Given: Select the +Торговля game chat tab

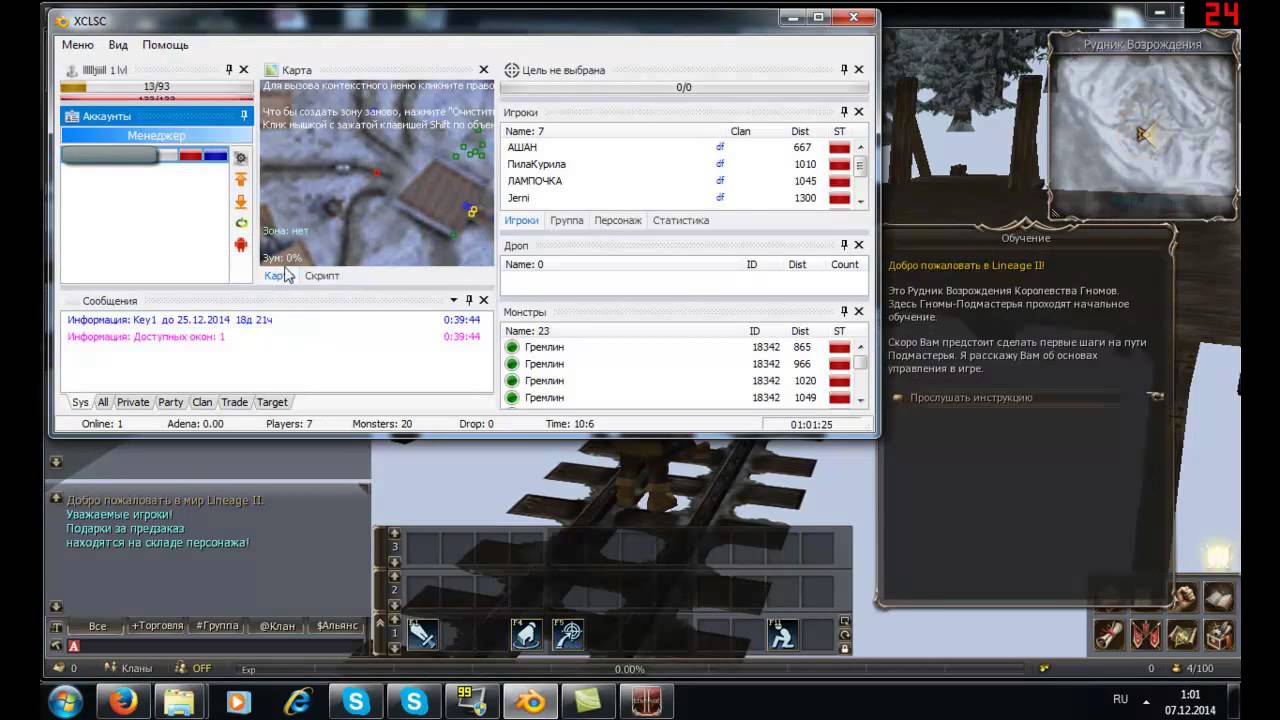Looking at the screenshot, I should pyautogui.click(x=157, y=626).
